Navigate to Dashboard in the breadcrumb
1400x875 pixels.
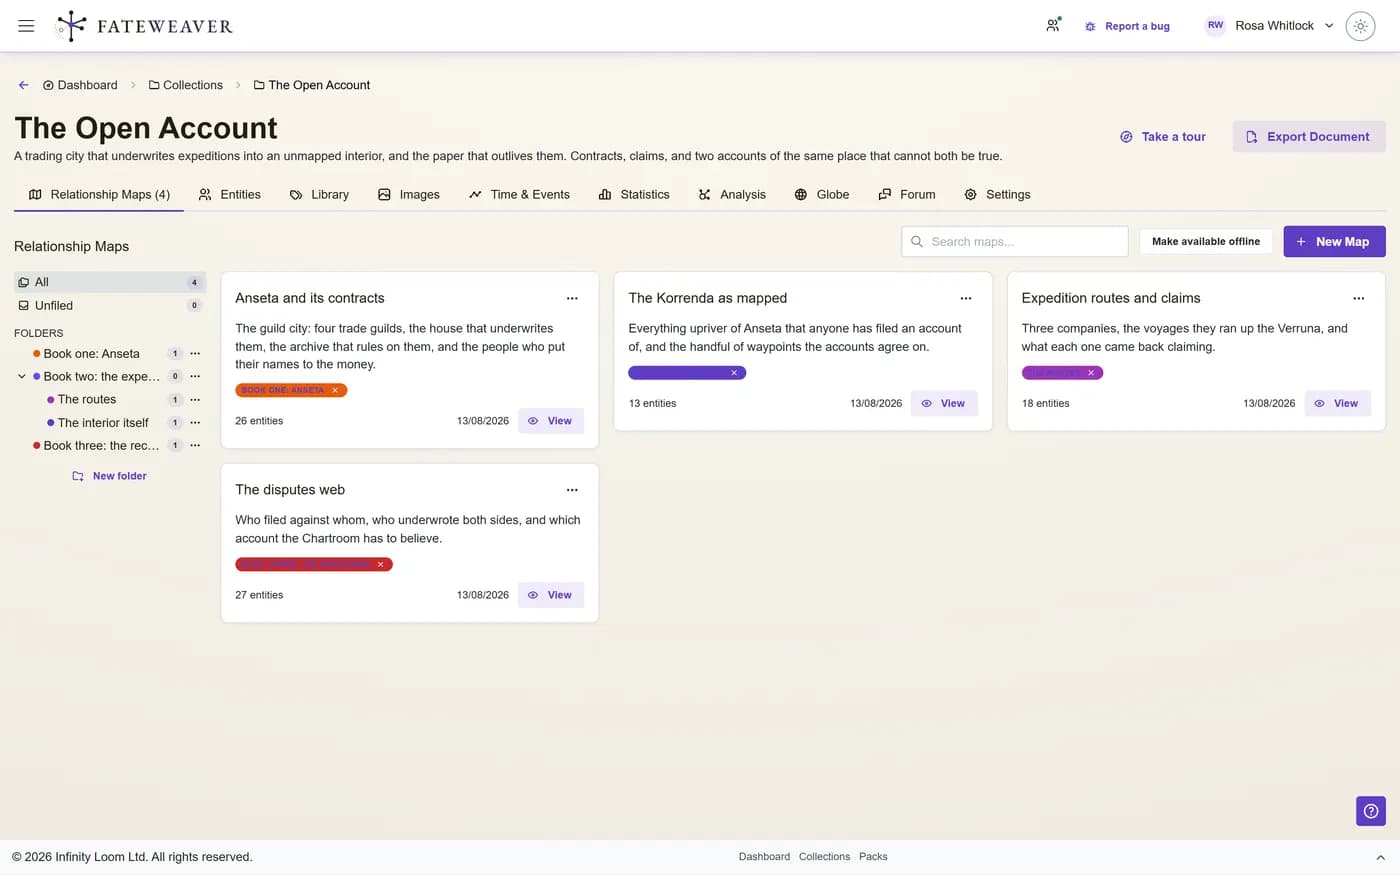[x=80, y=85]
